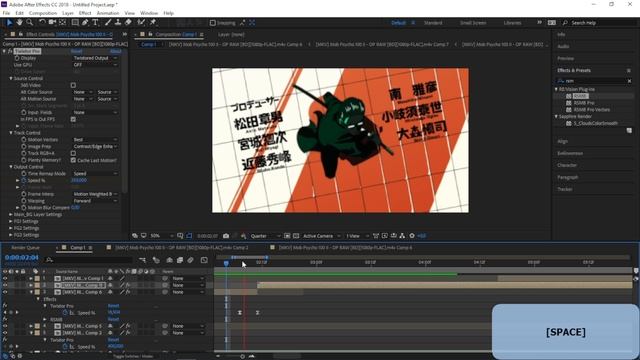Expand the FG1 Settings group

(x=11, y=221)
